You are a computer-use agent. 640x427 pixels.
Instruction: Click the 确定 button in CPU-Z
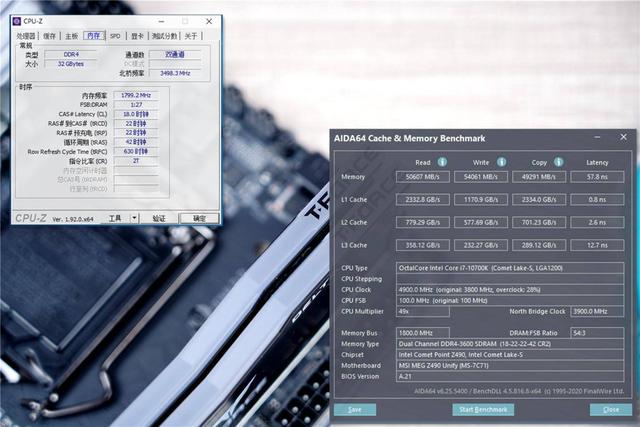pos(199,218)
